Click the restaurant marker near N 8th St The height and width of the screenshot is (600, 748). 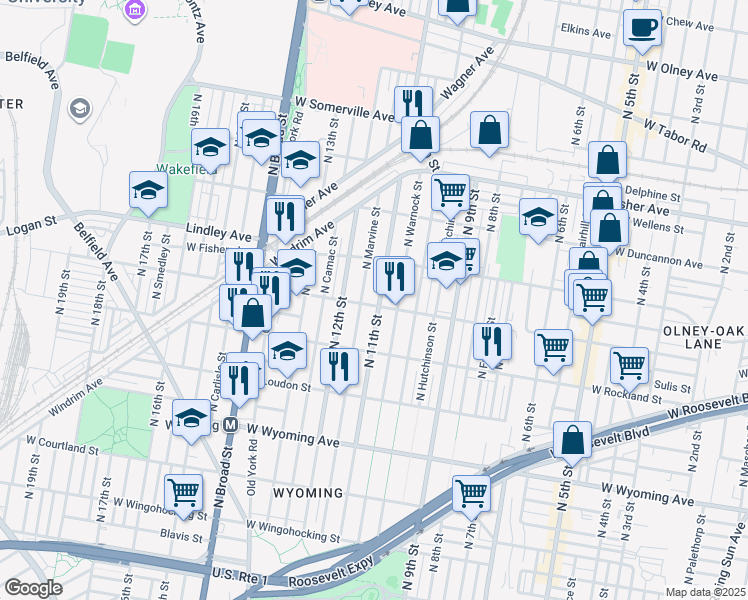[492, 341]
